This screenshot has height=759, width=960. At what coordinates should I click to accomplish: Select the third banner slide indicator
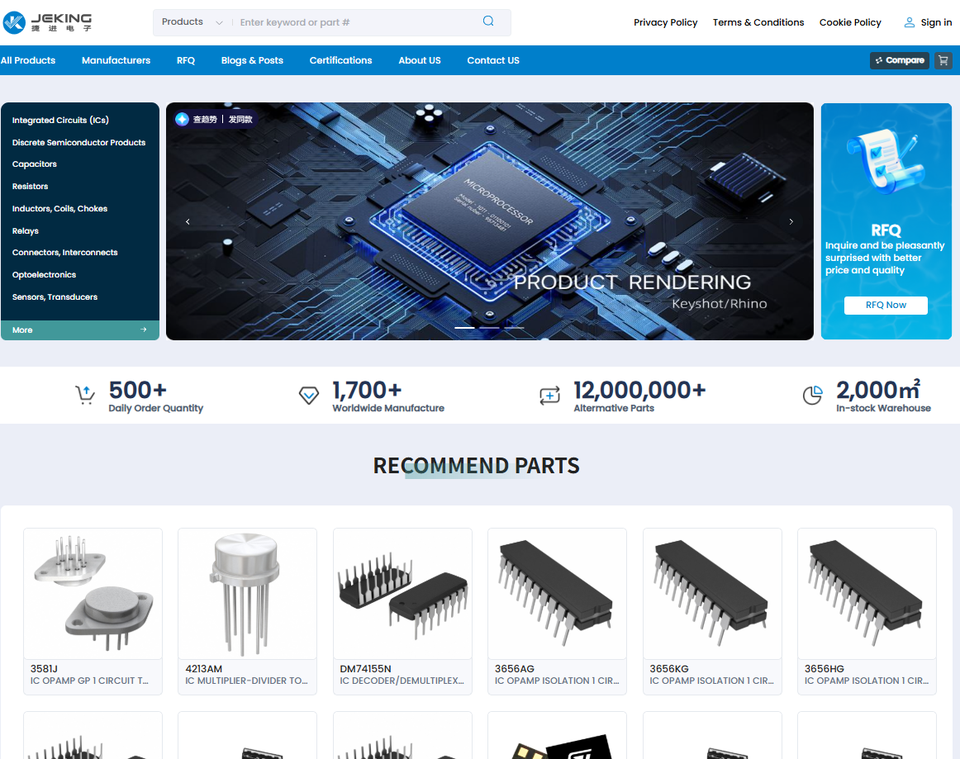[514, 328]
